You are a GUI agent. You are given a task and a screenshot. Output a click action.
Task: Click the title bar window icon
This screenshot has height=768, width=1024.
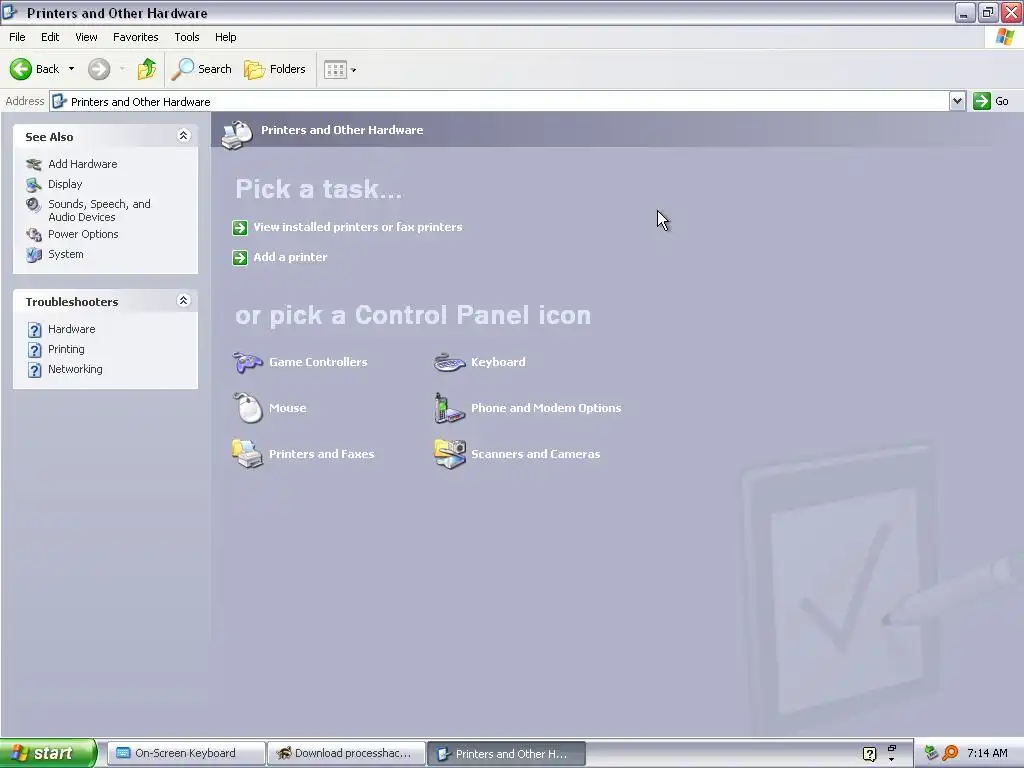pyautogui.click(x=10, y=12)
